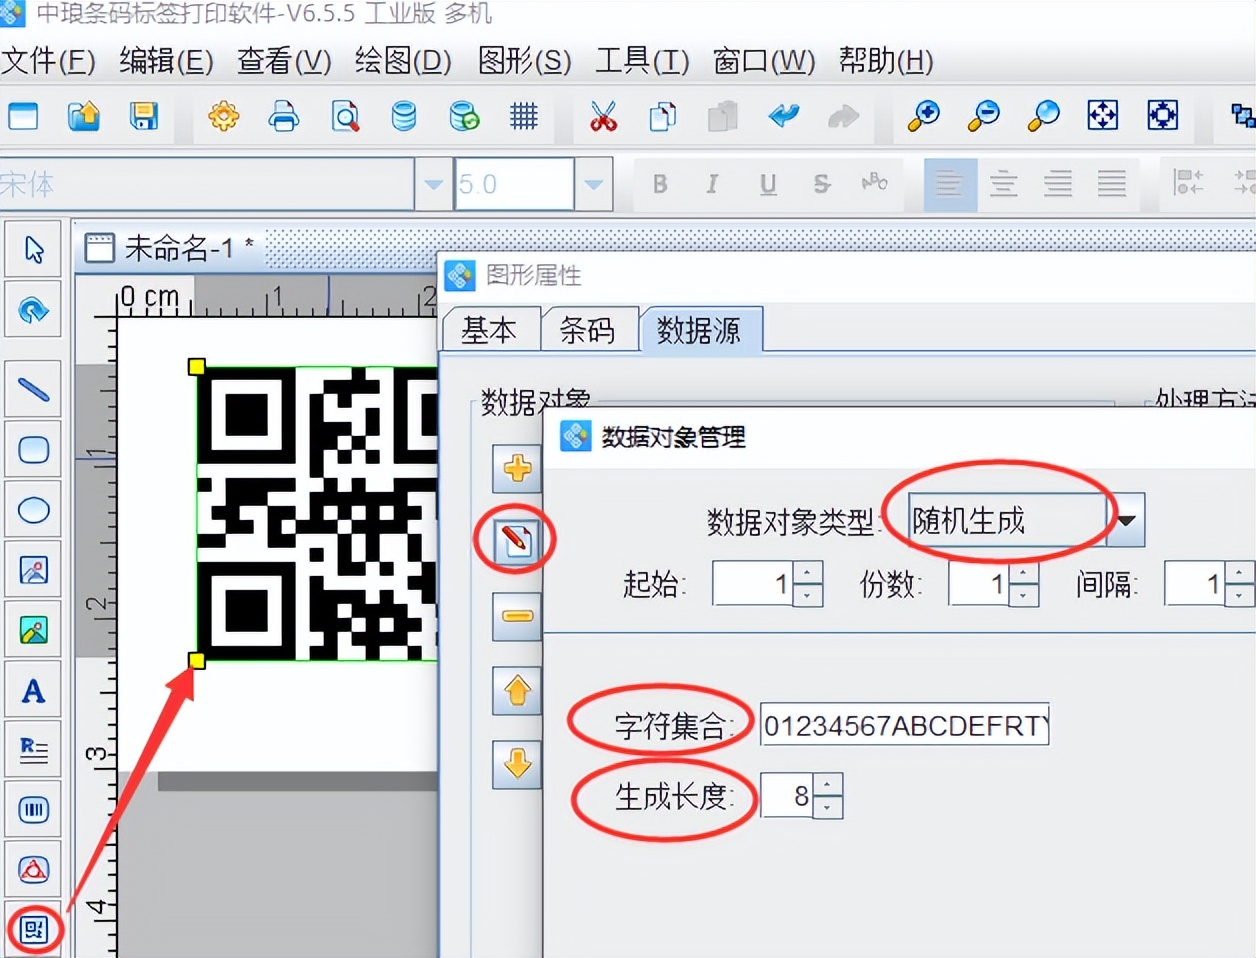Move data object down with the arrow
Image resolution: width=1256 pixels, height=958 pixels.
pyautogui.click(x=517, y=764)
